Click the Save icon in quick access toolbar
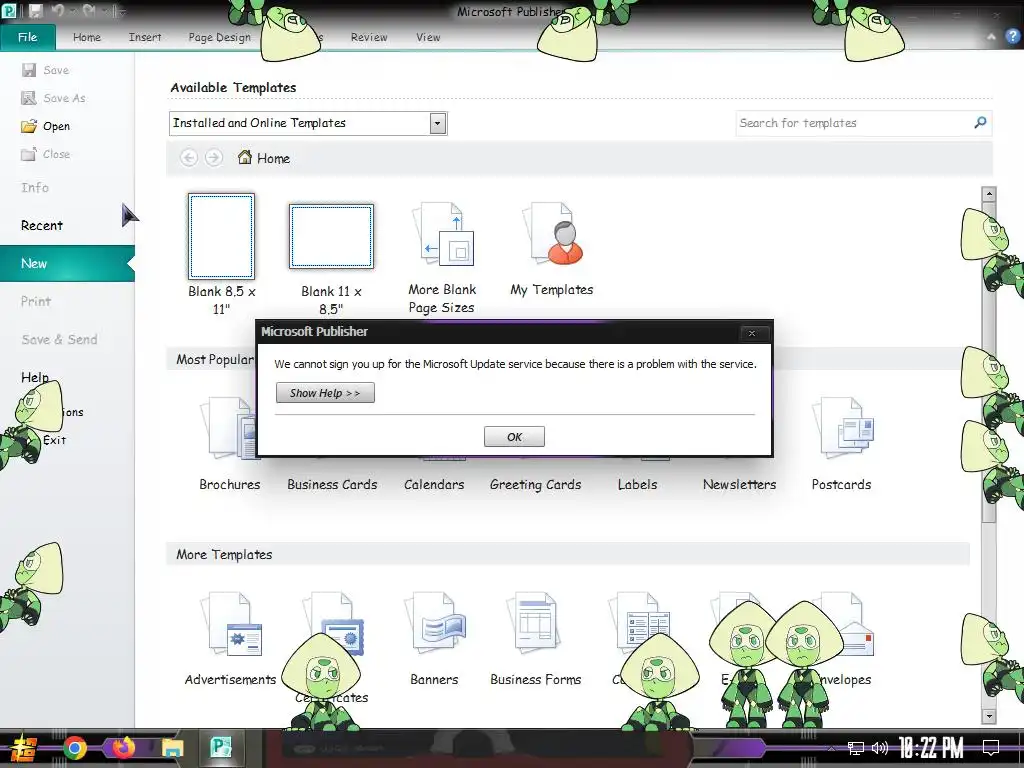Screen dimensions: 1024x768 [35, 11]
